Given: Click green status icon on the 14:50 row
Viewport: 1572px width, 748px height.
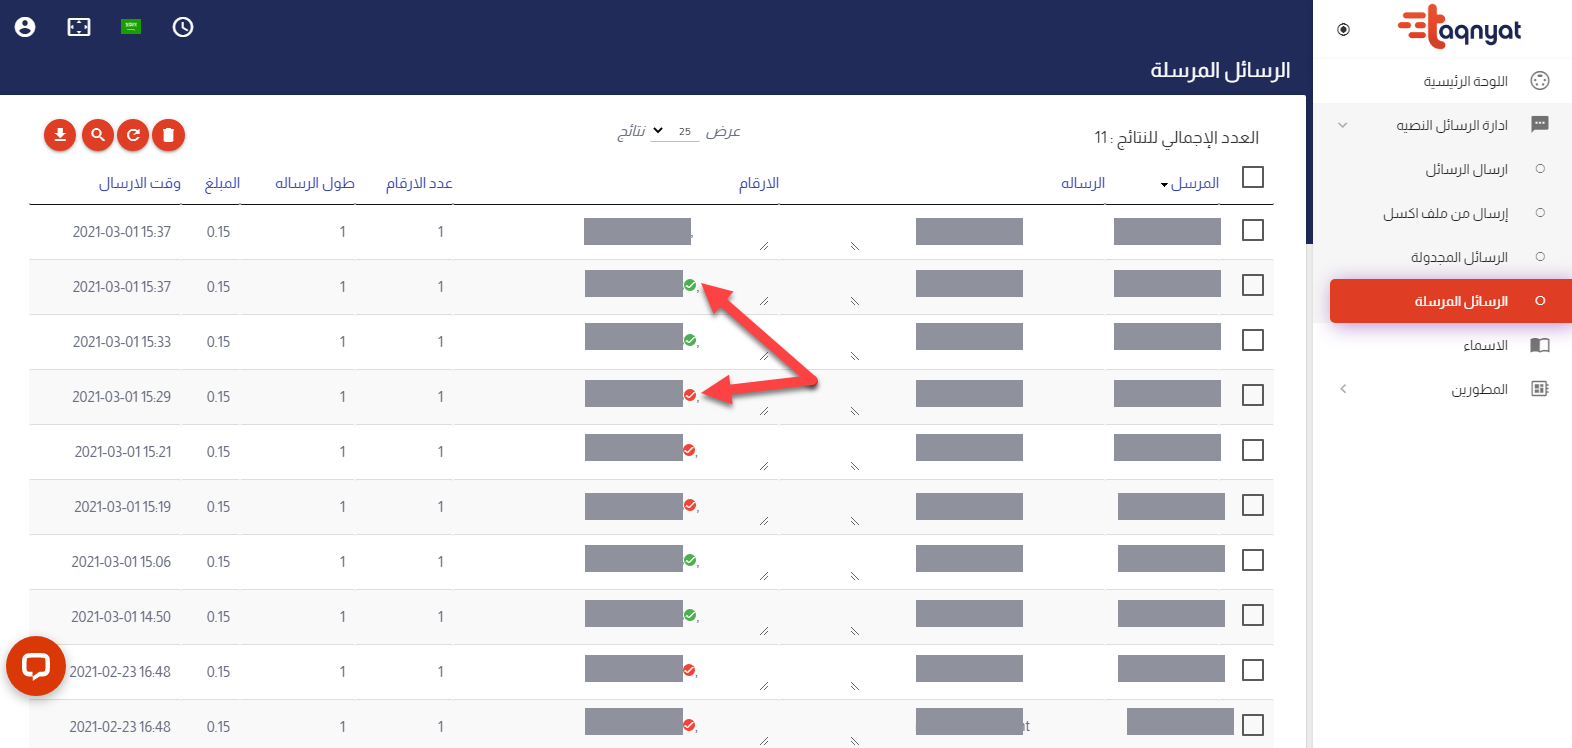Looking at the screenshot, I should [x=690, y=615].
